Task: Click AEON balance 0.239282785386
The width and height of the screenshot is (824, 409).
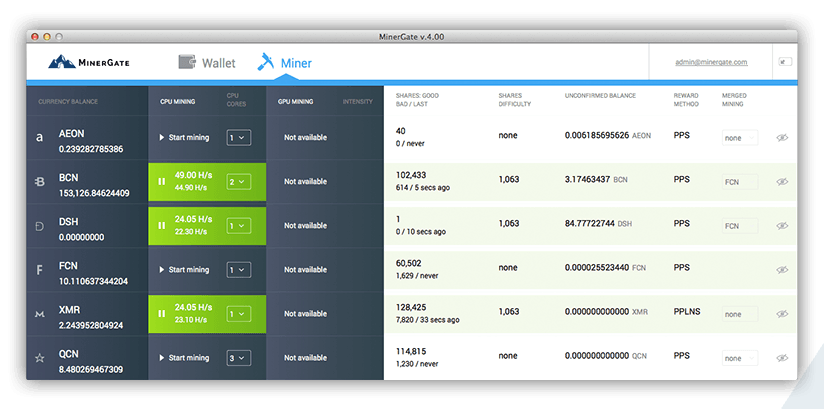Action: [91, 149]
